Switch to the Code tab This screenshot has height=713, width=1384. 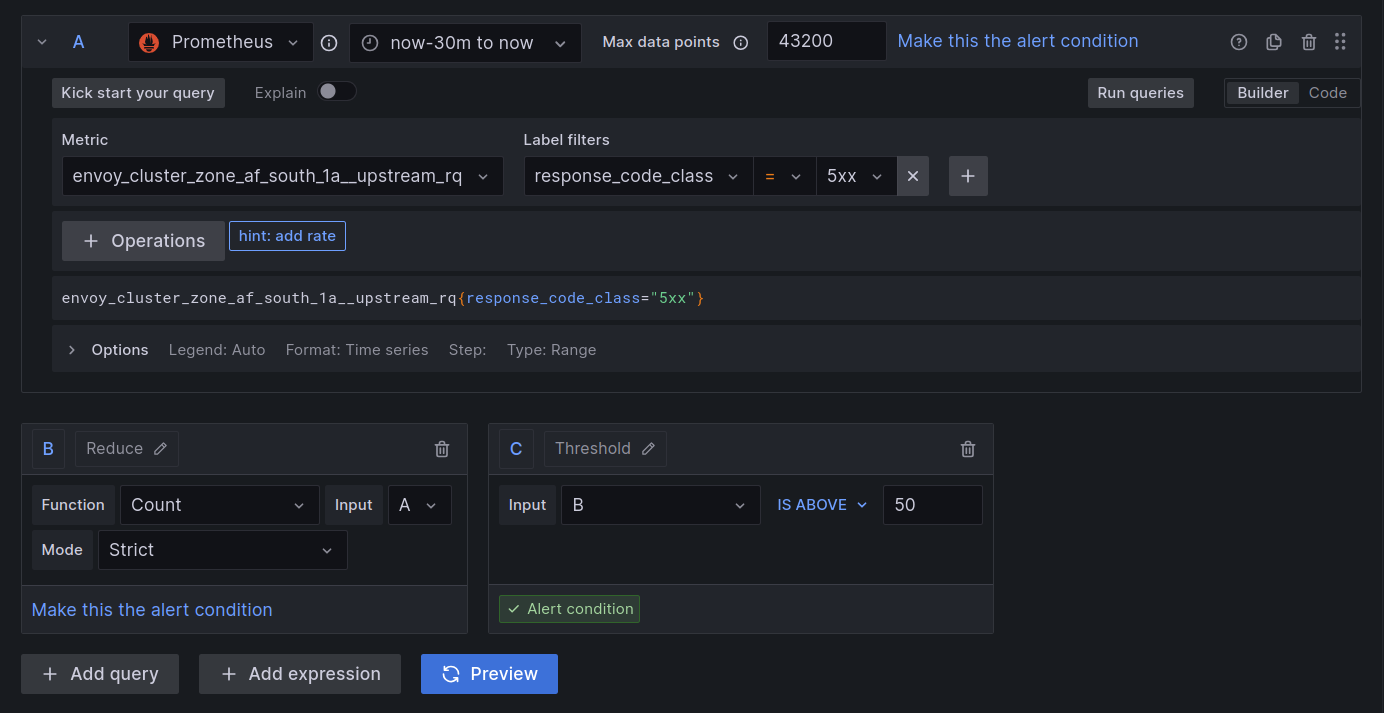tap(1328, 92)
